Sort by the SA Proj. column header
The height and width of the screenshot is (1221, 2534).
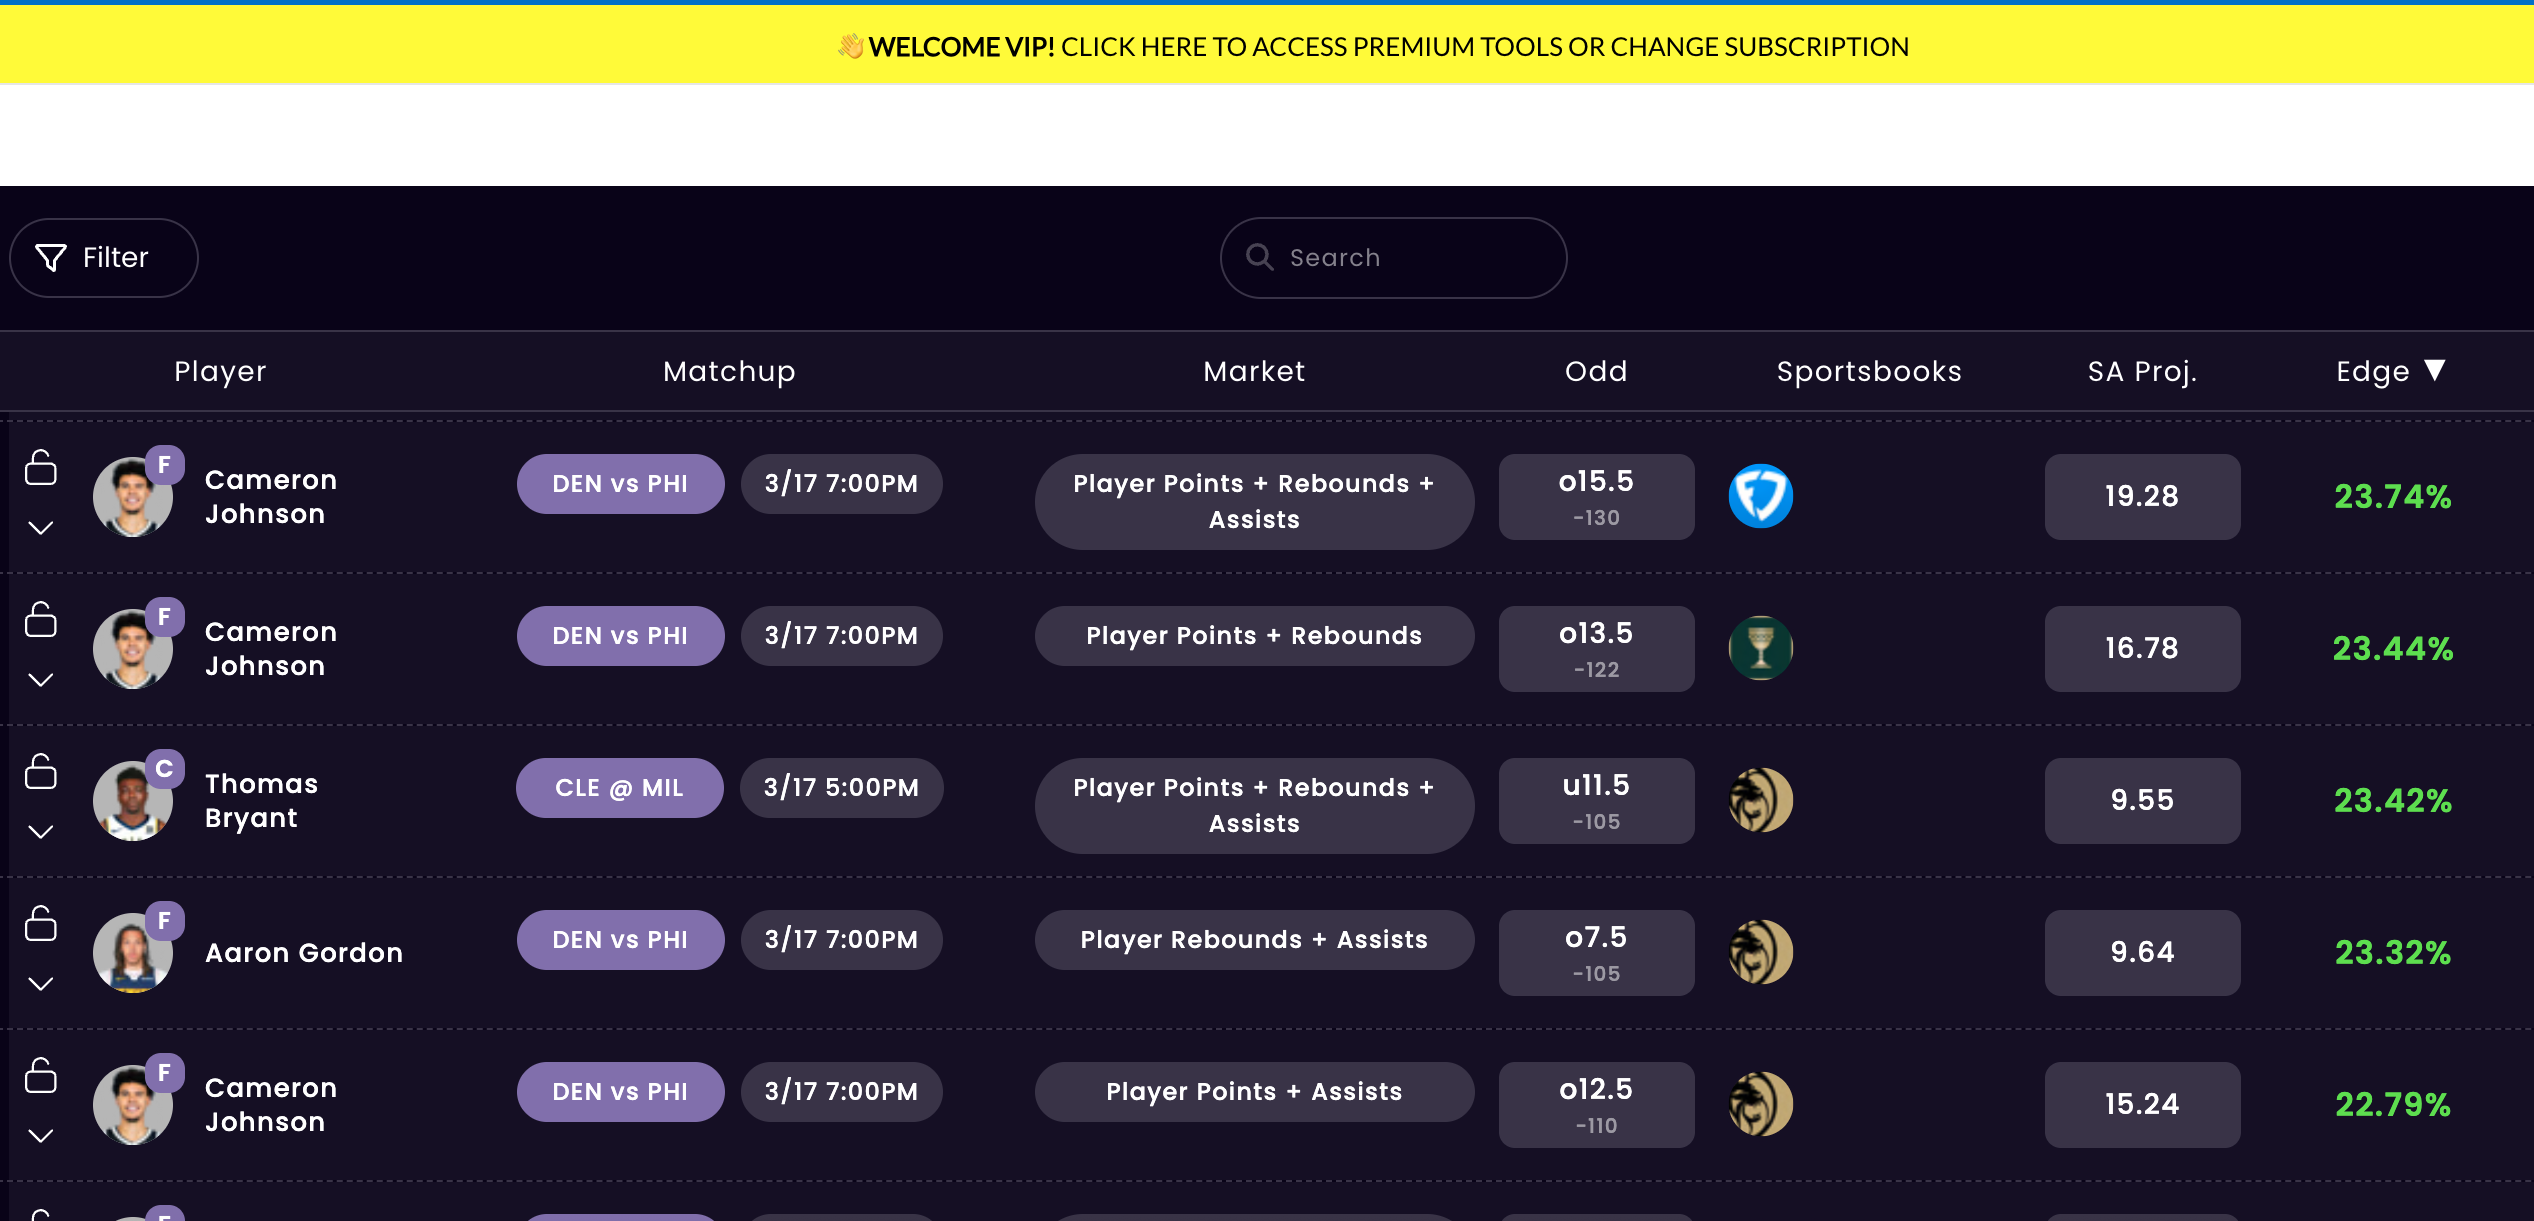pyautogui.click(x=2141, y=372)
